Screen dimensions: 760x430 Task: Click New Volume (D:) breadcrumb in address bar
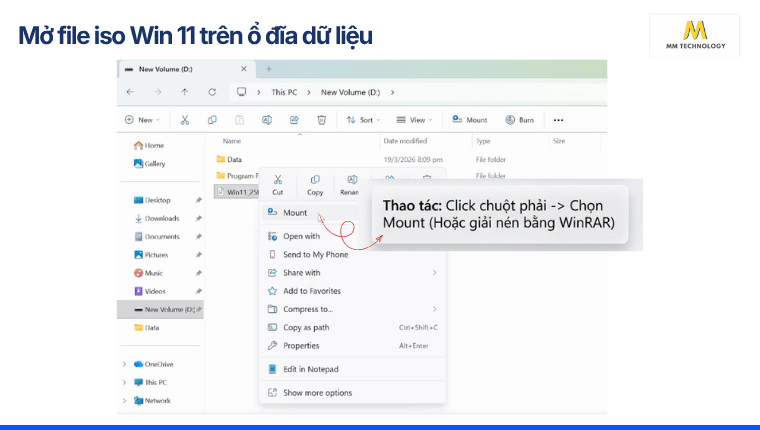pyautogui.click(x=350, y=92)
